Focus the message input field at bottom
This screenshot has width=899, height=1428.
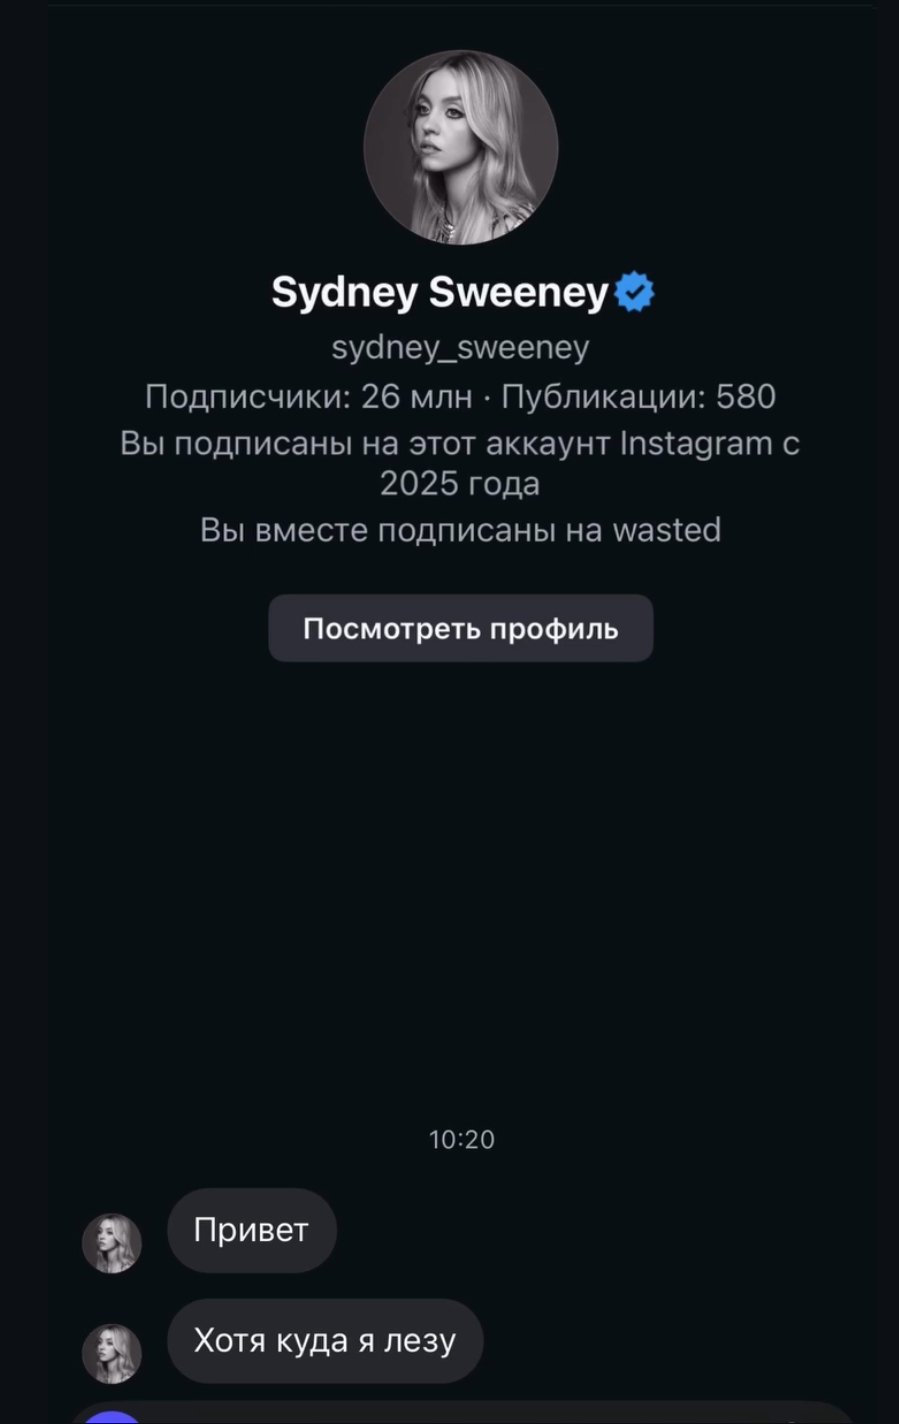point(460,1417)
